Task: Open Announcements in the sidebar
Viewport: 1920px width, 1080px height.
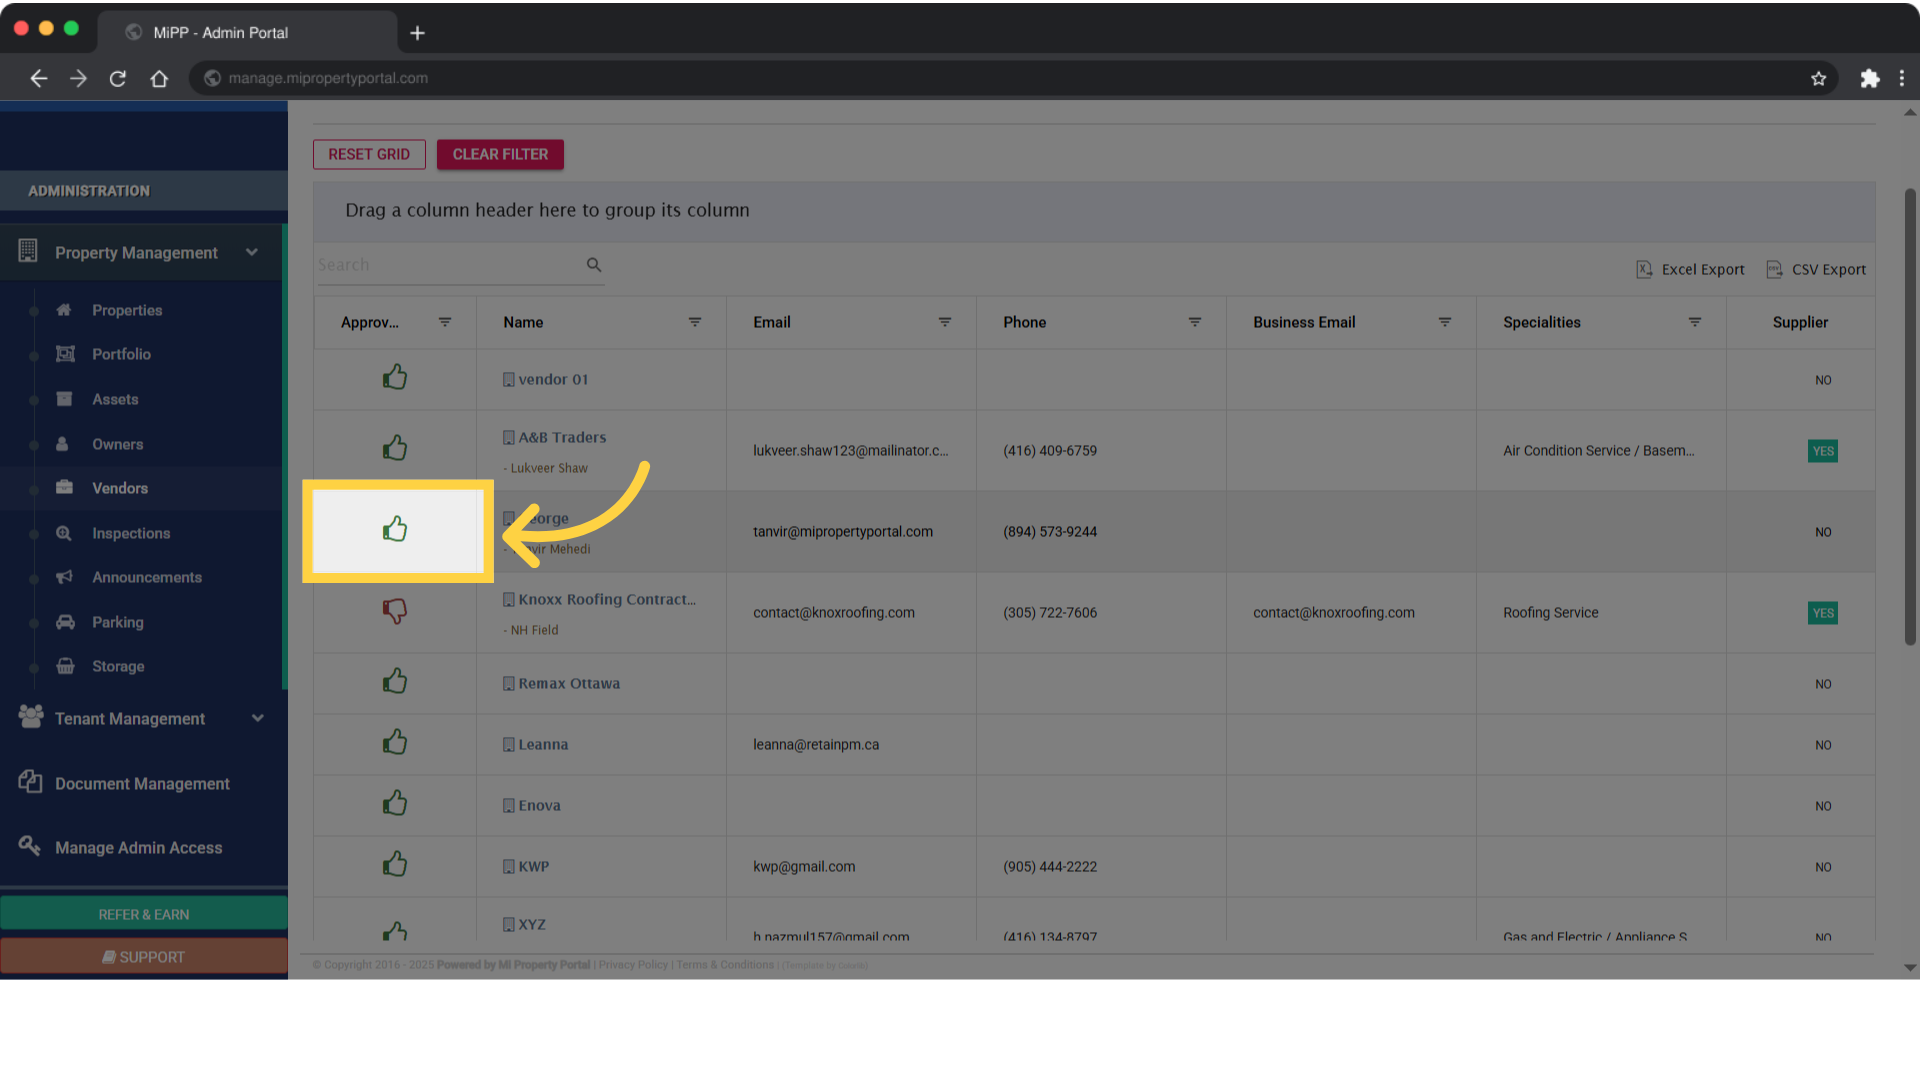Action: pos(147,577)
